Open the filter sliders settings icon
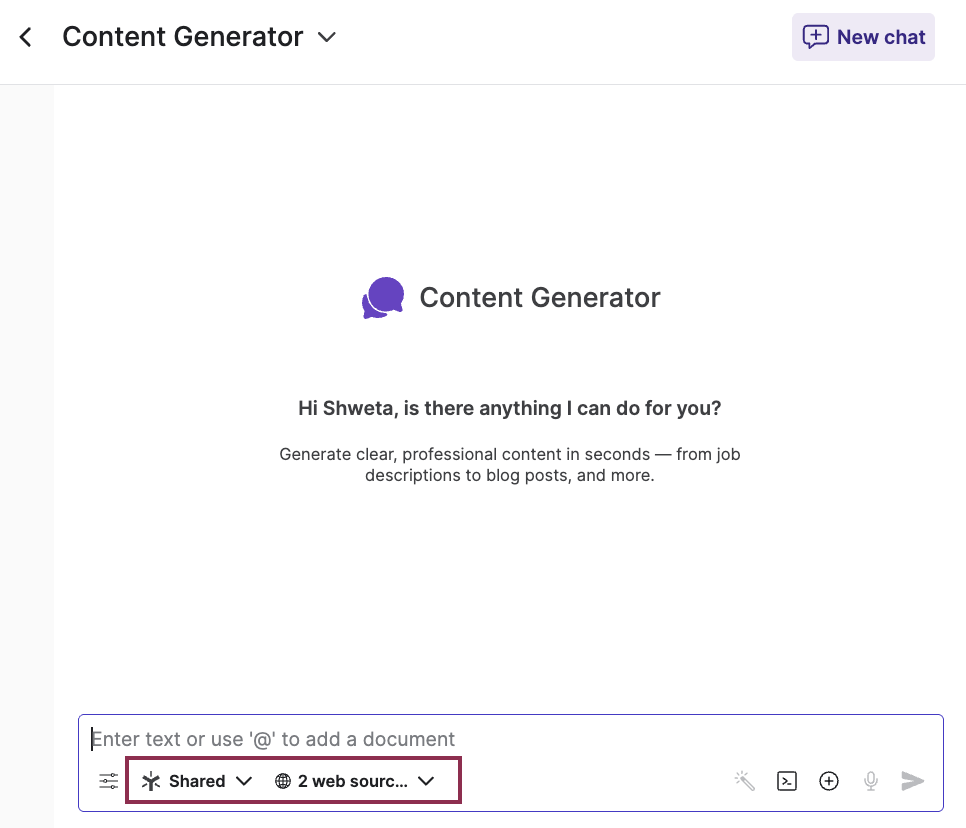This screenshot has width=966, height=828. (108, 781)
